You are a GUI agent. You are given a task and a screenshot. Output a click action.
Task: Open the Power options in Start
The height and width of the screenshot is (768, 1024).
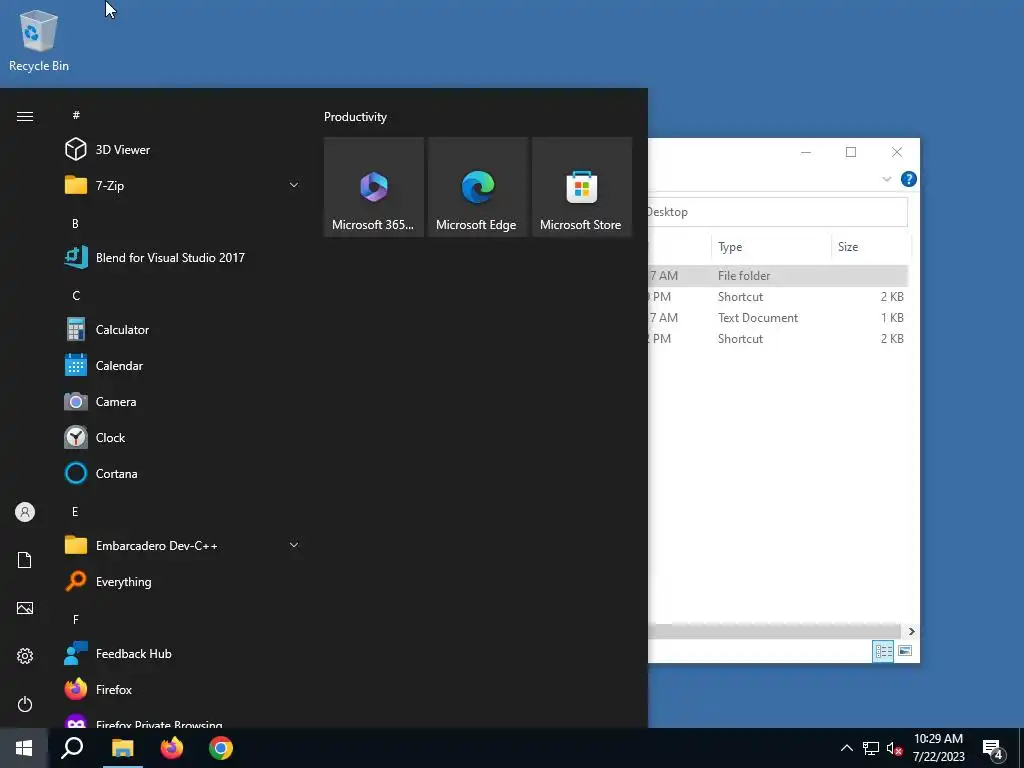[x=25, y=704]
